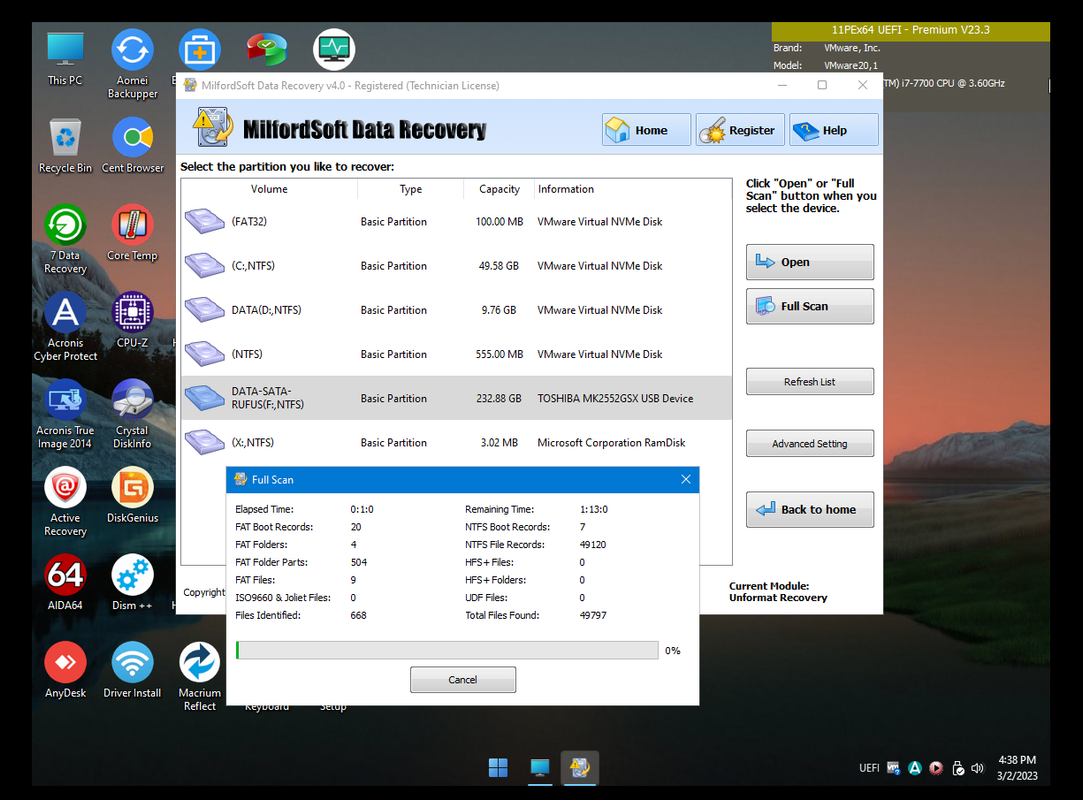Select the (NTFS) 555.00 MB partition
Viewport: 1083px width, 800px height.
tap(457, 354)
